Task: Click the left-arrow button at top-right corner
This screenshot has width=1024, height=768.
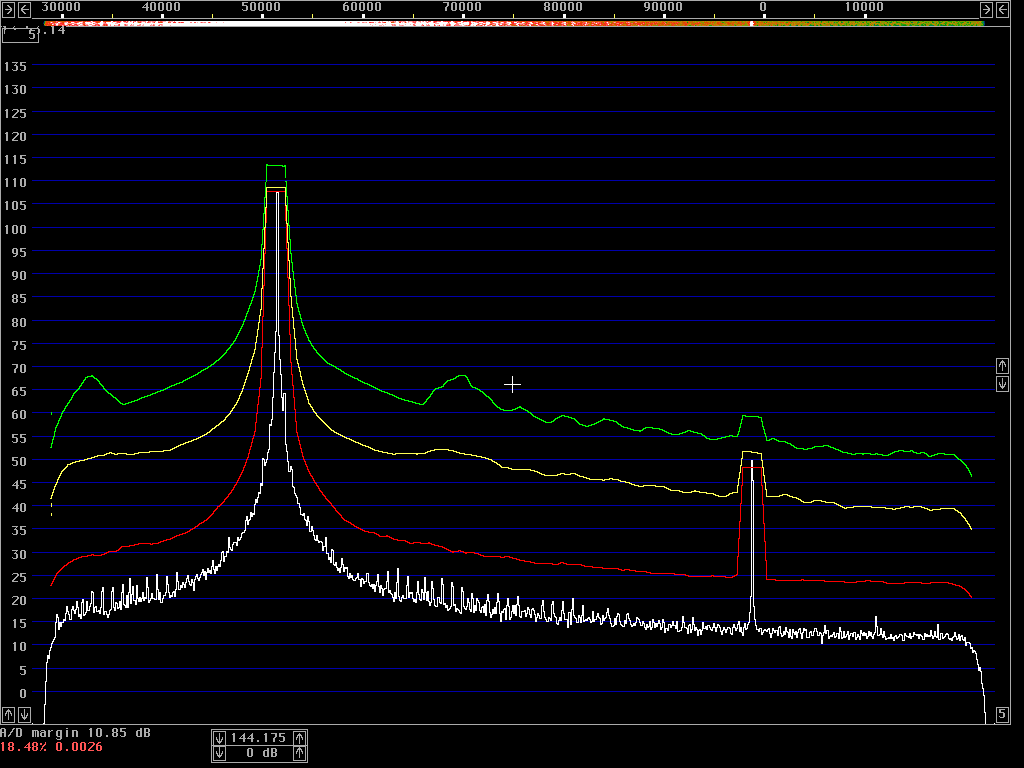Action: point(1002,9)
